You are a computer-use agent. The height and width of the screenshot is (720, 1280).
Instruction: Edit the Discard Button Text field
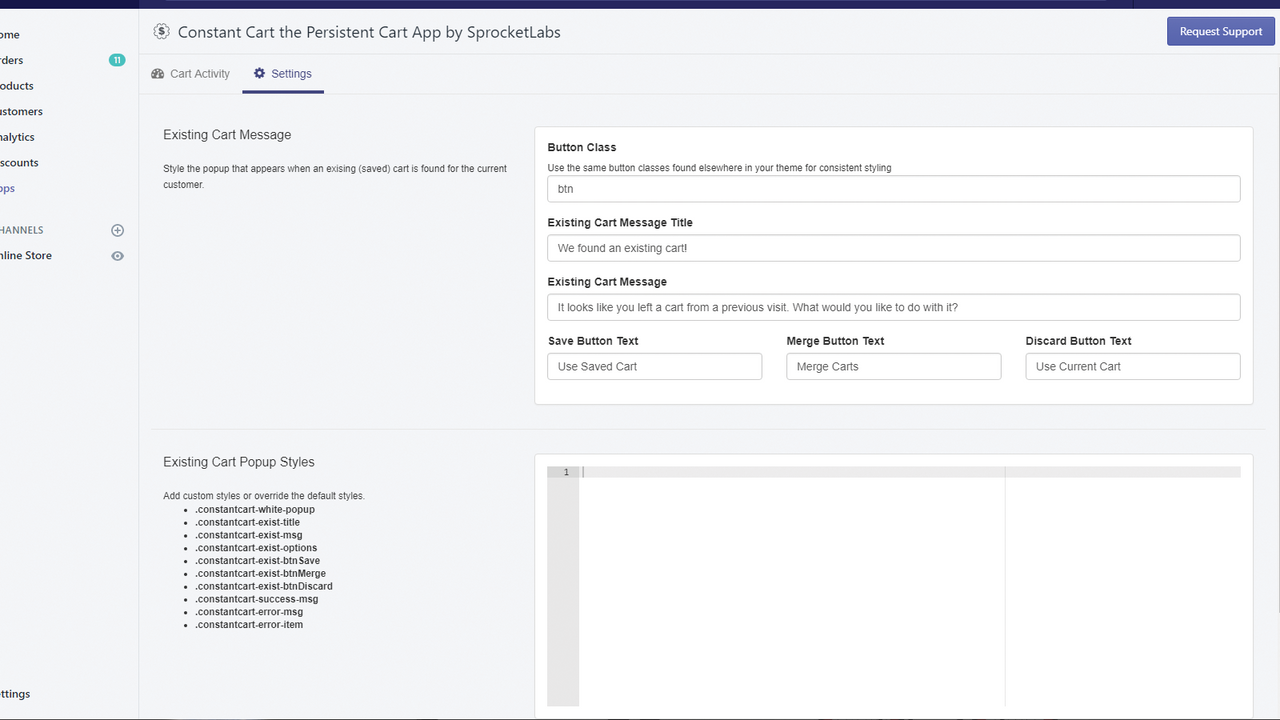click(x=1132, y=366)
